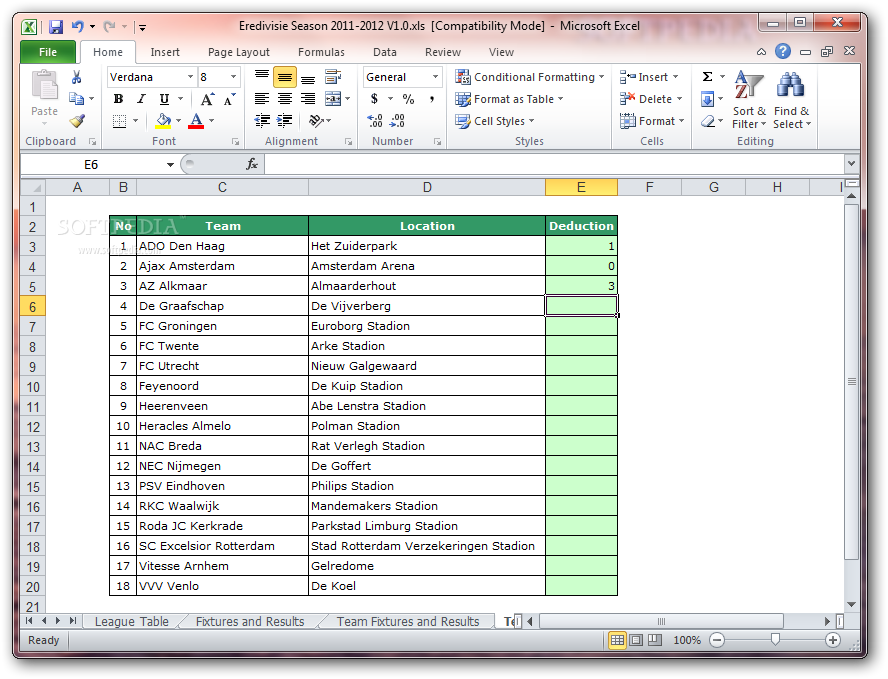
Task: Align text right
Action: (308, 99)
